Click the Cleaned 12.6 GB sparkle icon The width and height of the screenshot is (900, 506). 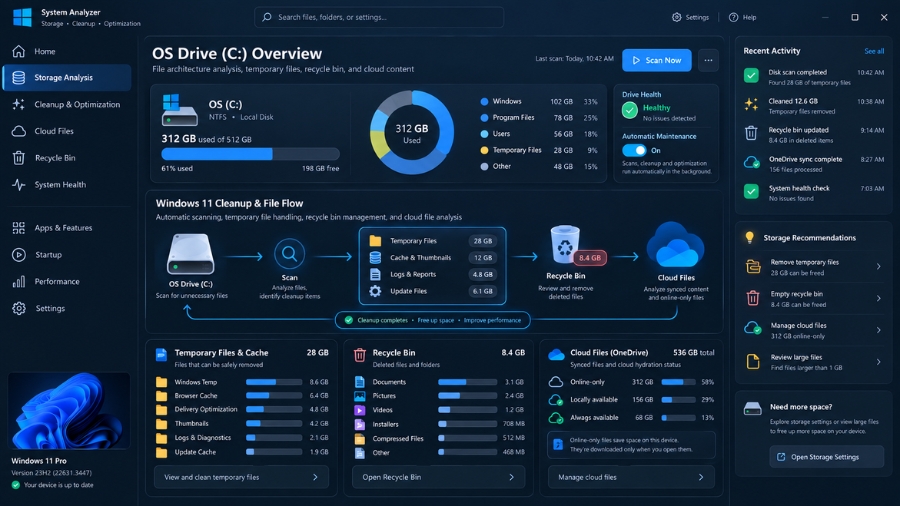(751, 104)
